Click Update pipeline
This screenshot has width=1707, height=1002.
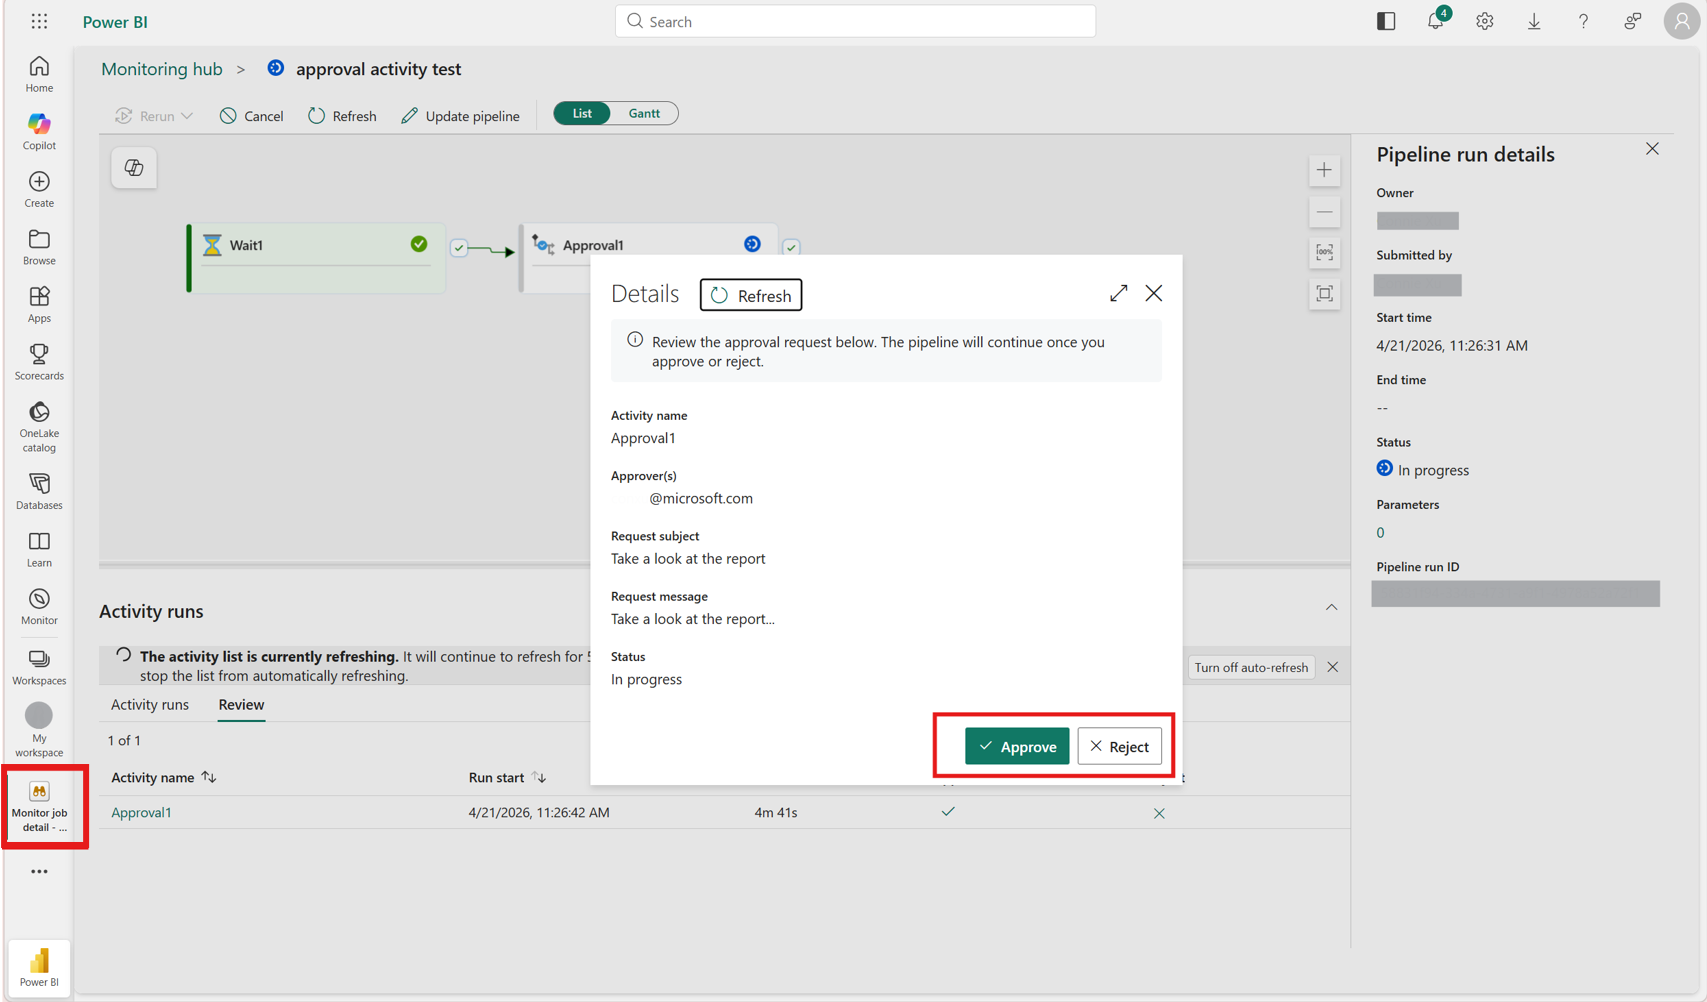point(460,116)
